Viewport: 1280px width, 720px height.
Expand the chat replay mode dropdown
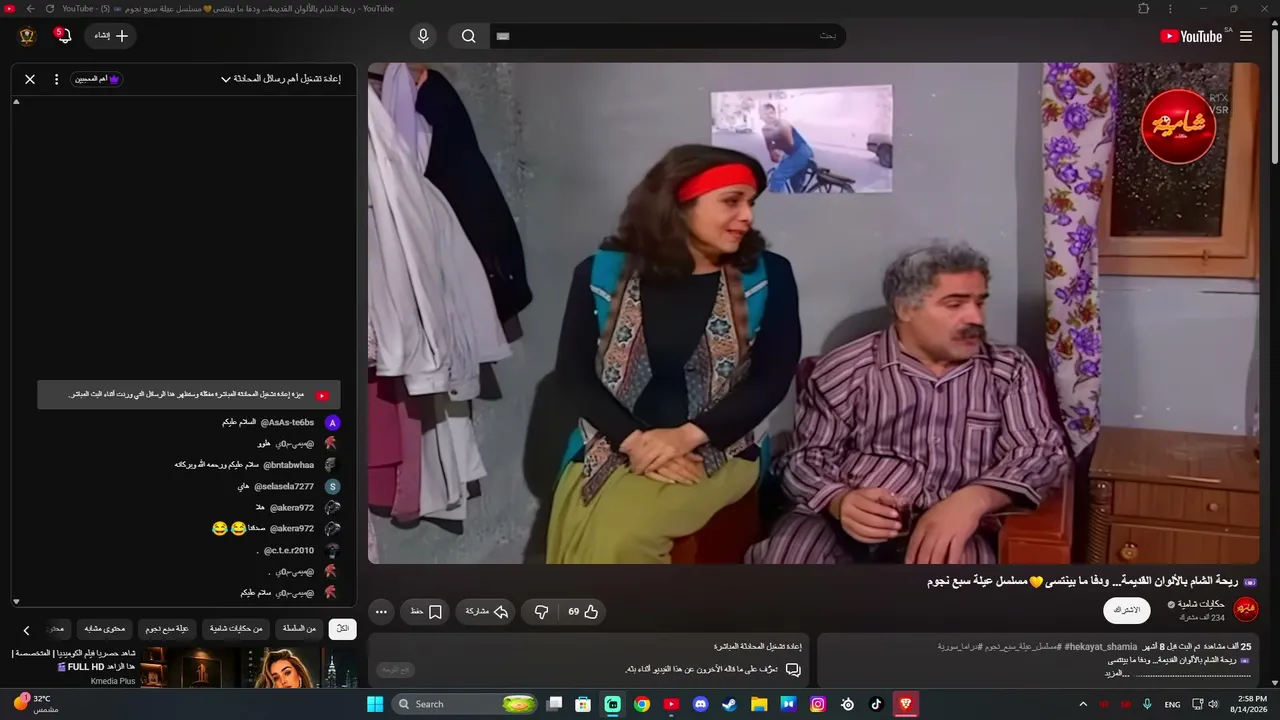coord(281,79)
